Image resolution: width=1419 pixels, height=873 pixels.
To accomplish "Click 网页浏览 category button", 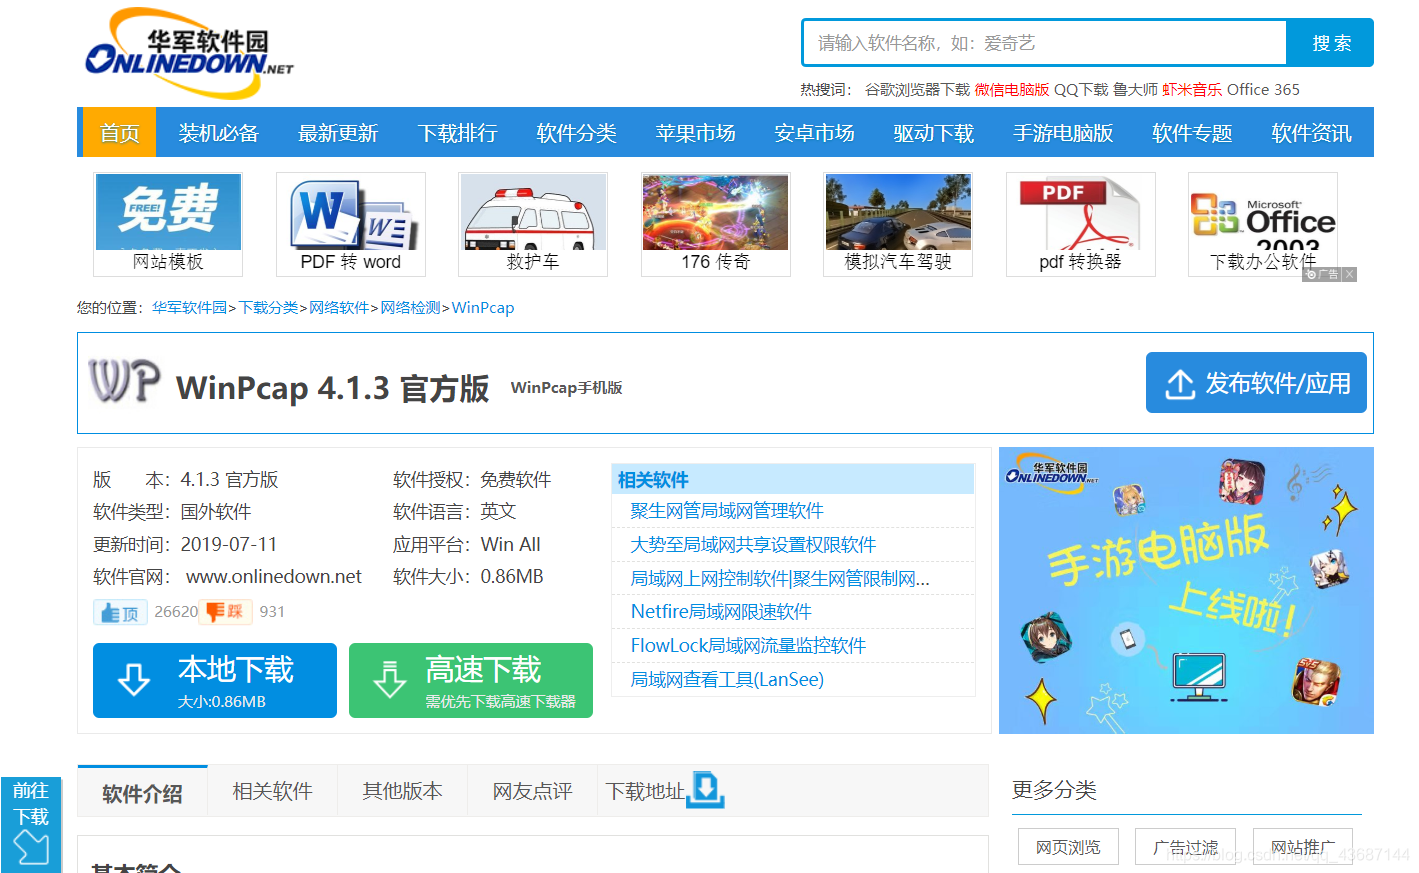I will (1068, 847).
